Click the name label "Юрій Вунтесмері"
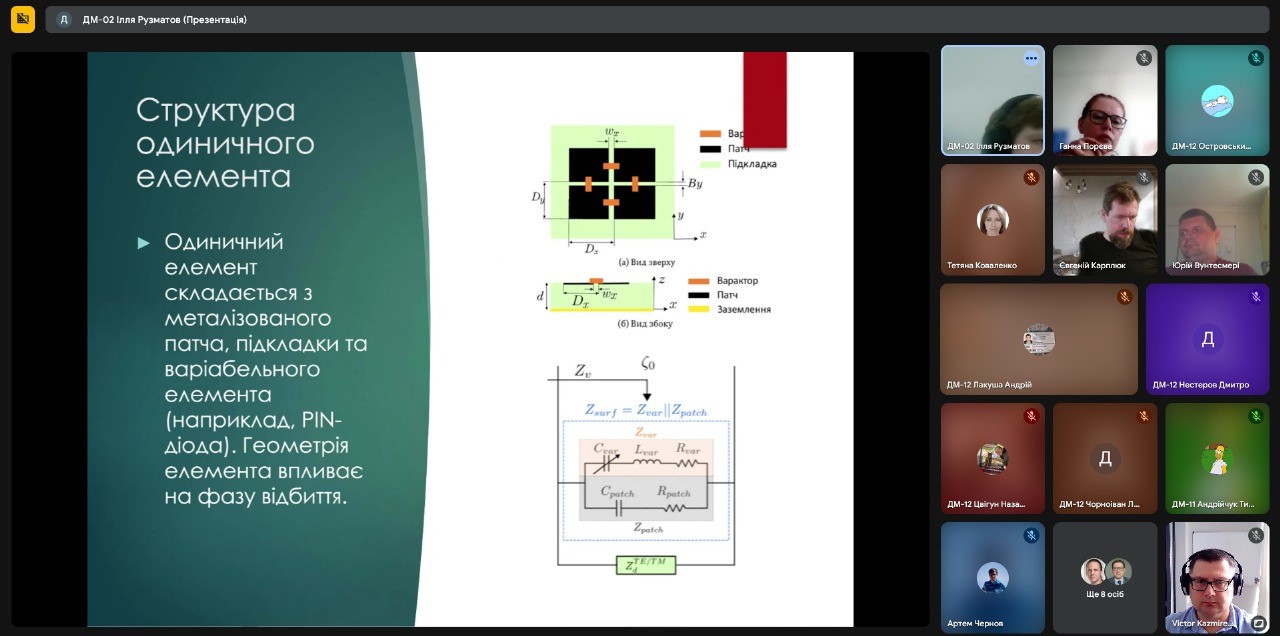The width and height of the screenshot is (1280, 636). [x=1205, y=266]
